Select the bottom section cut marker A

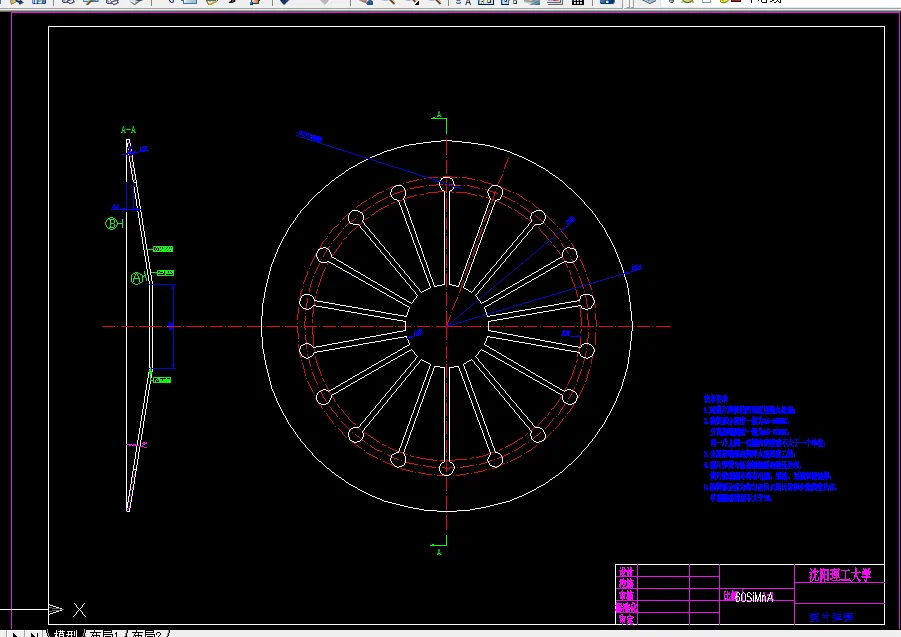[x=439, y=552]
